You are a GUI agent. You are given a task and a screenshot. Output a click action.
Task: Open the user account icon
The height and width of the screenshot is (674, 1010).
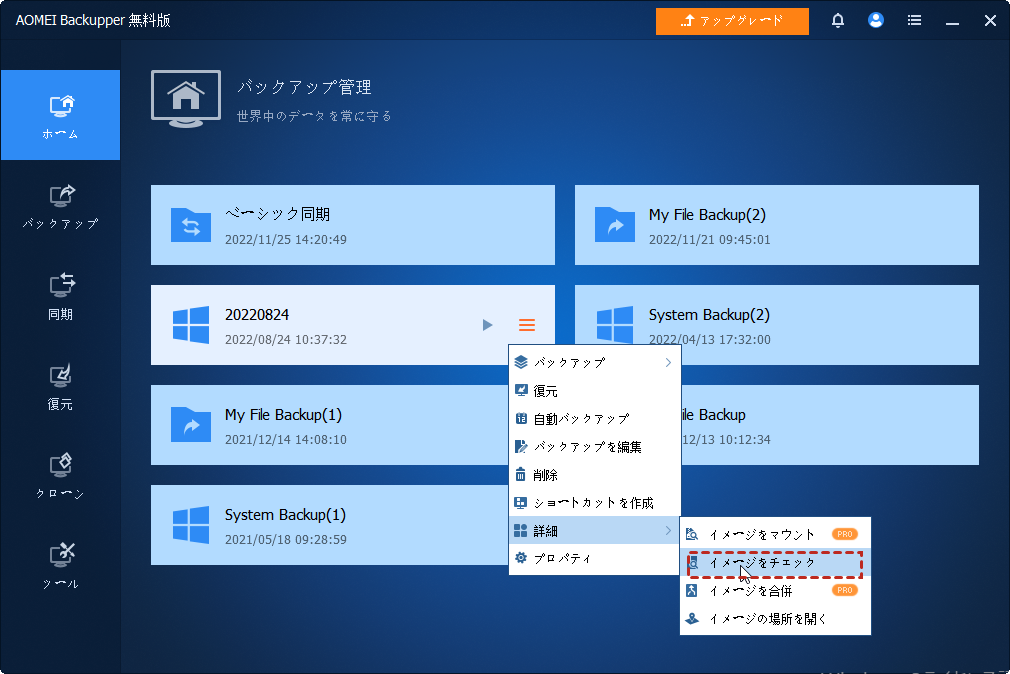tap(875, 21)
